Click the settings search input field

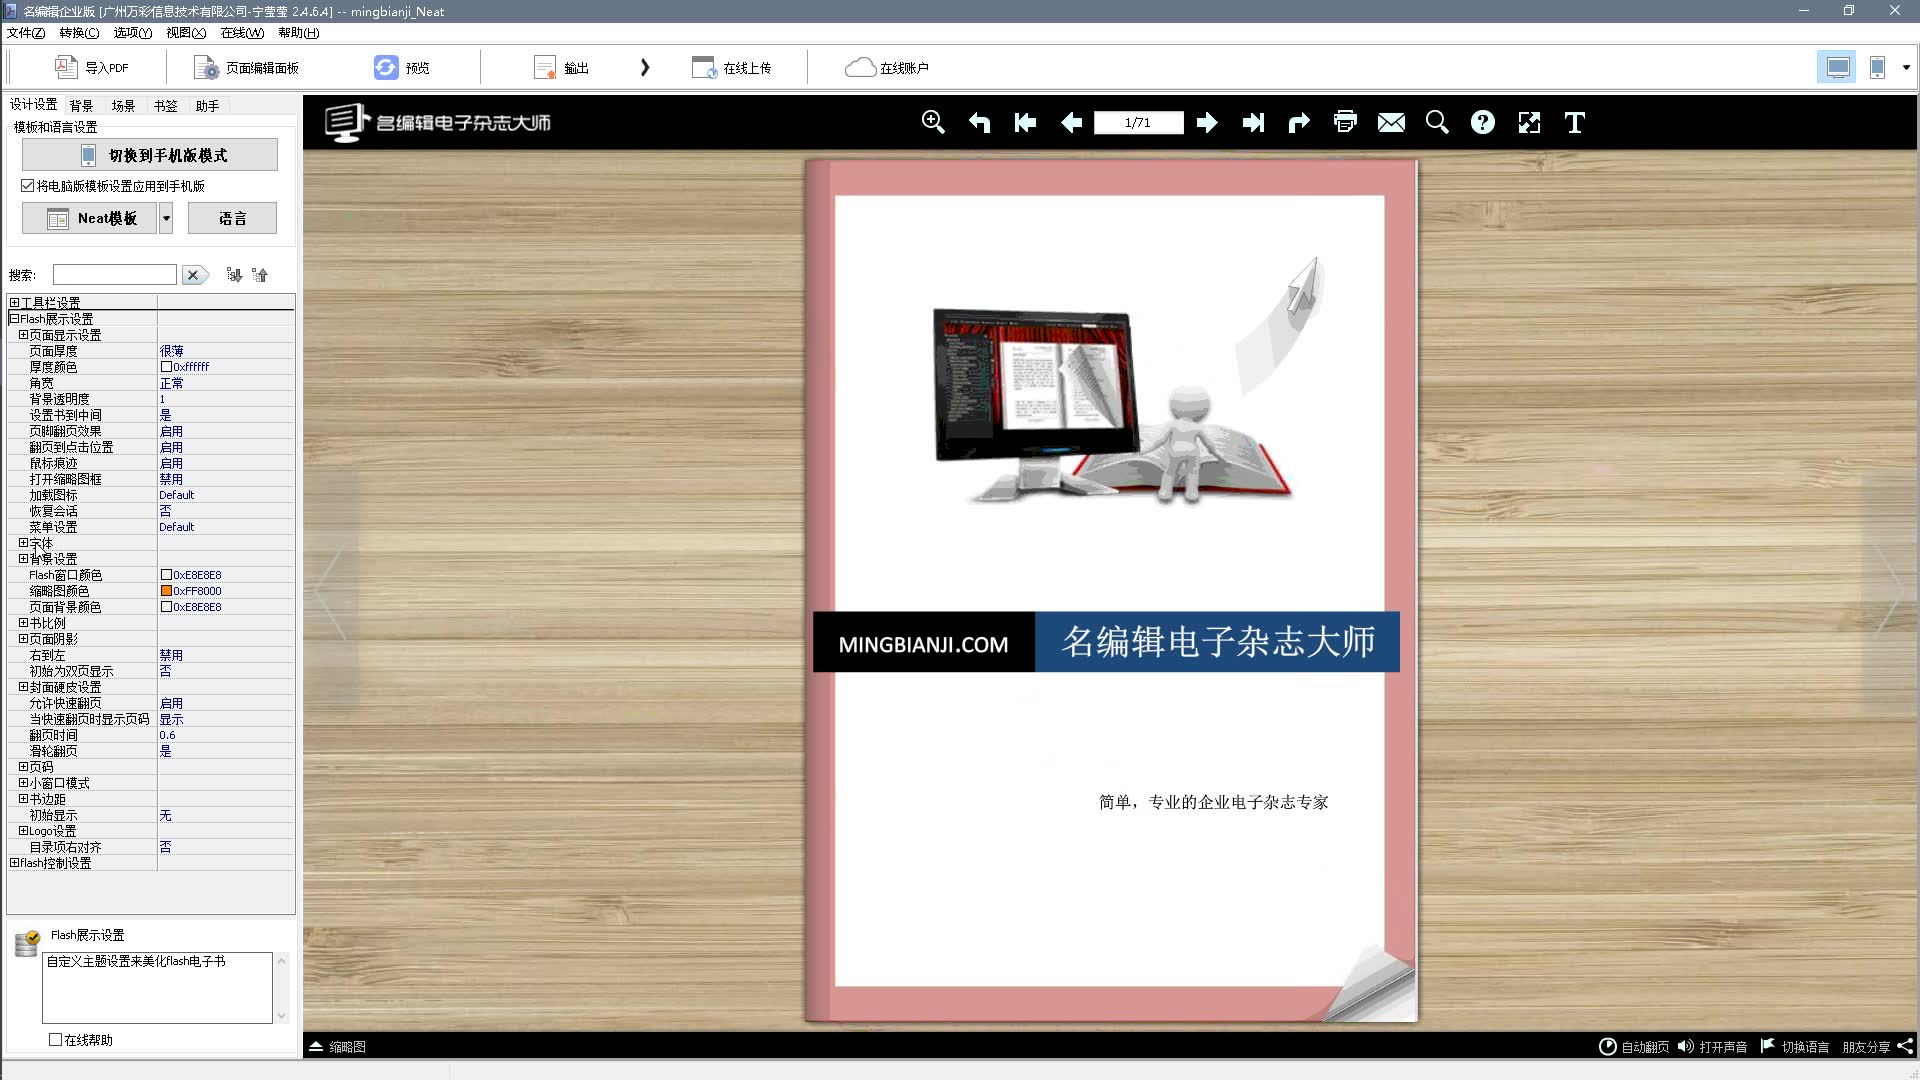coord(114,274)
